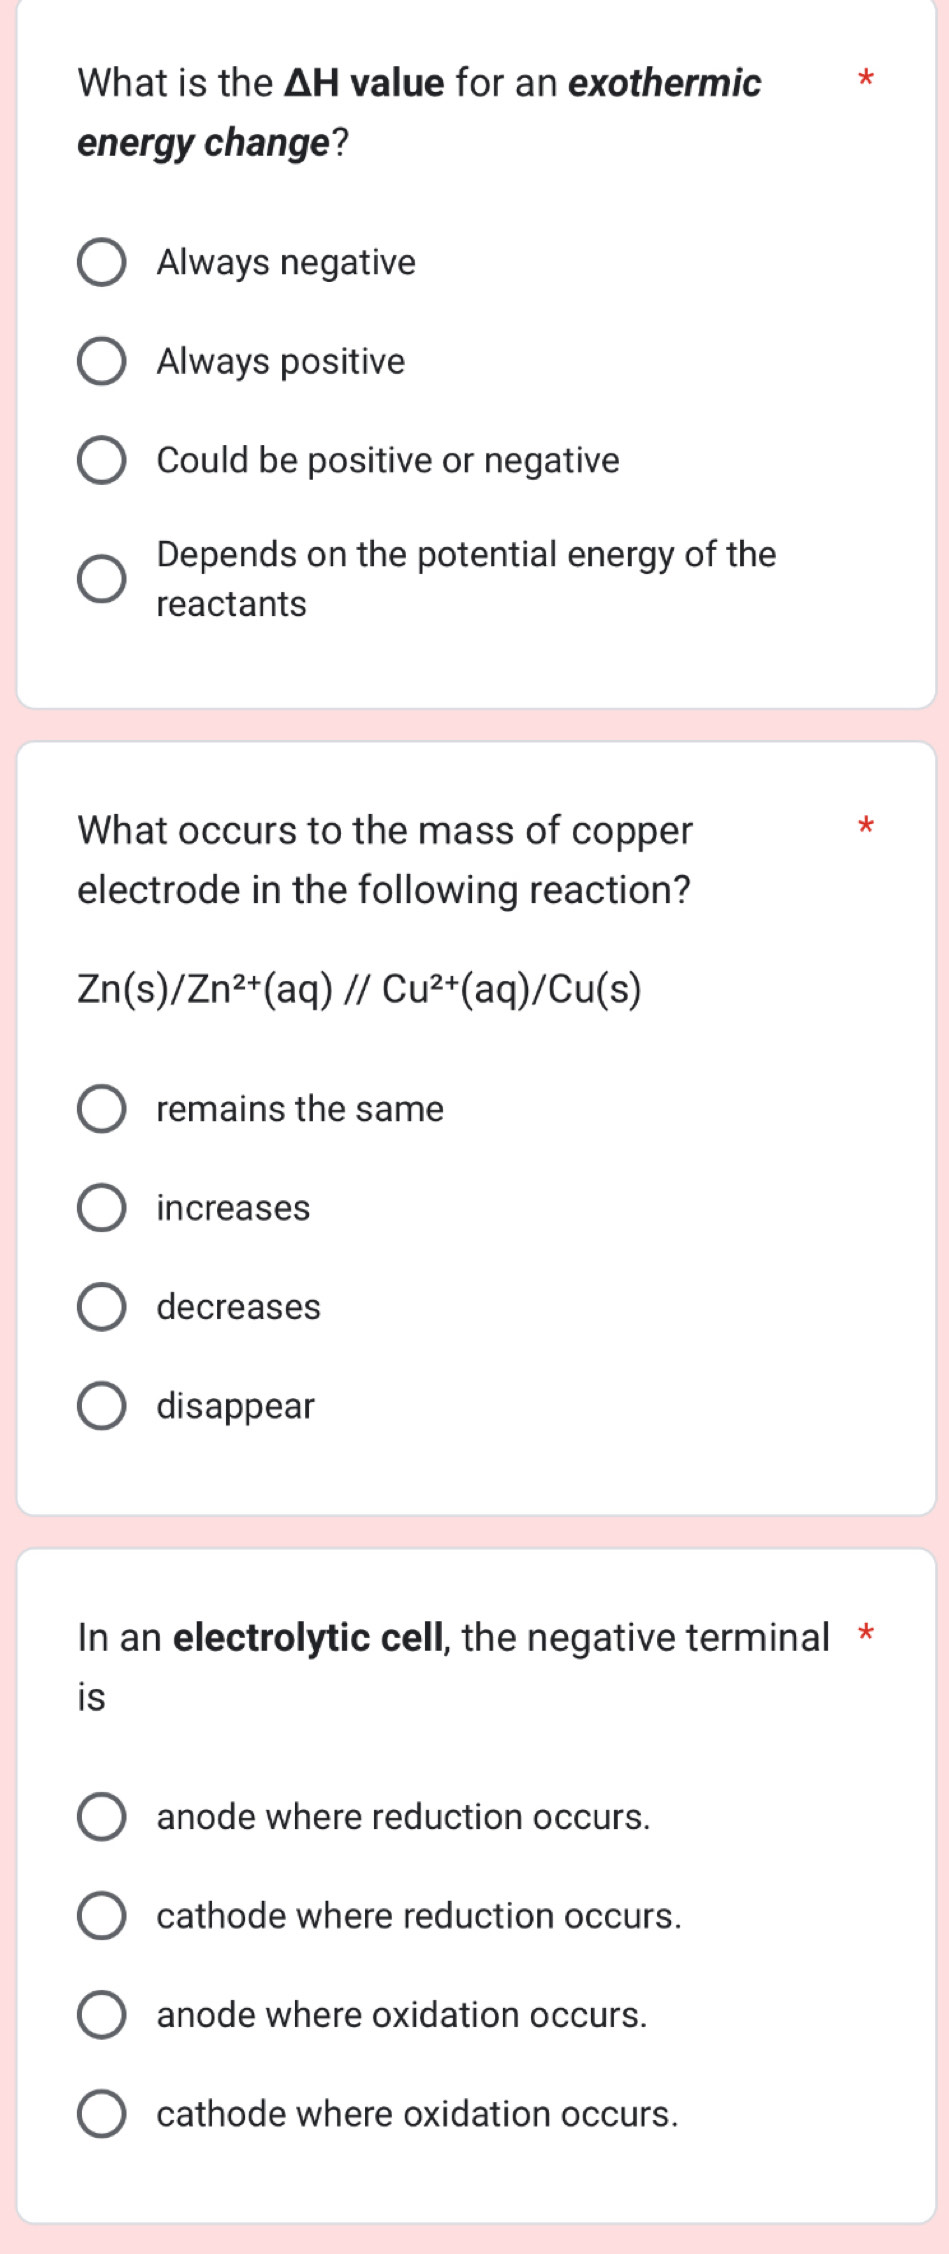This screenshot has height=2254, width=949.
Task: Click the 'increases' answer label text
Action: pos(231,1208)
